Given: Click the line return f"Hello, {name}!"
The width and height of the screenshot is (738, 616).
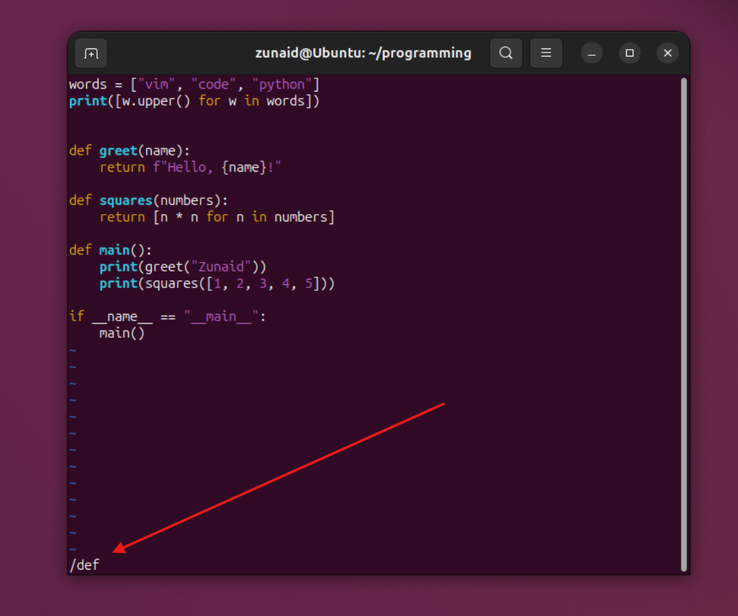Looking at the screenshot, I should pos(190,167).
